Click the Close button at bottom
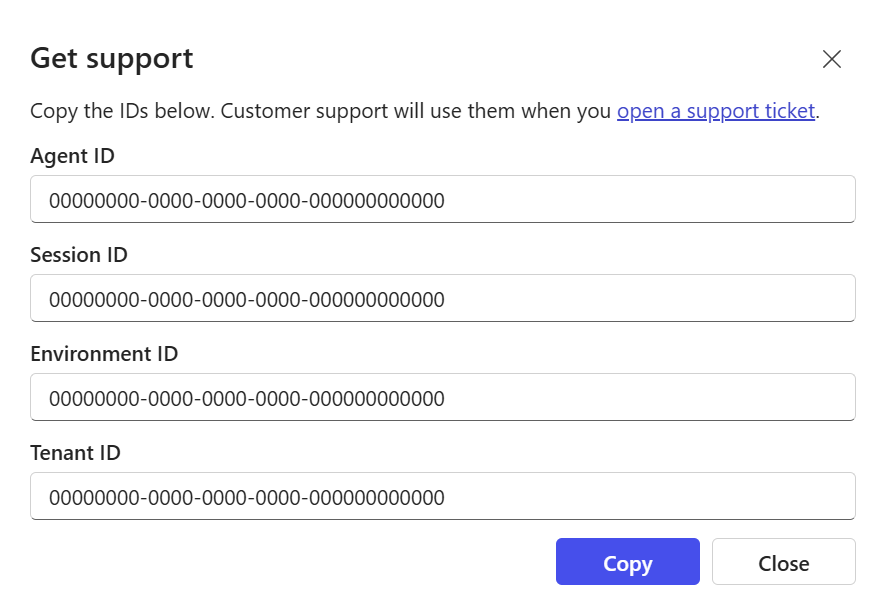Screen dimensions: 886x614 point(783,562)
